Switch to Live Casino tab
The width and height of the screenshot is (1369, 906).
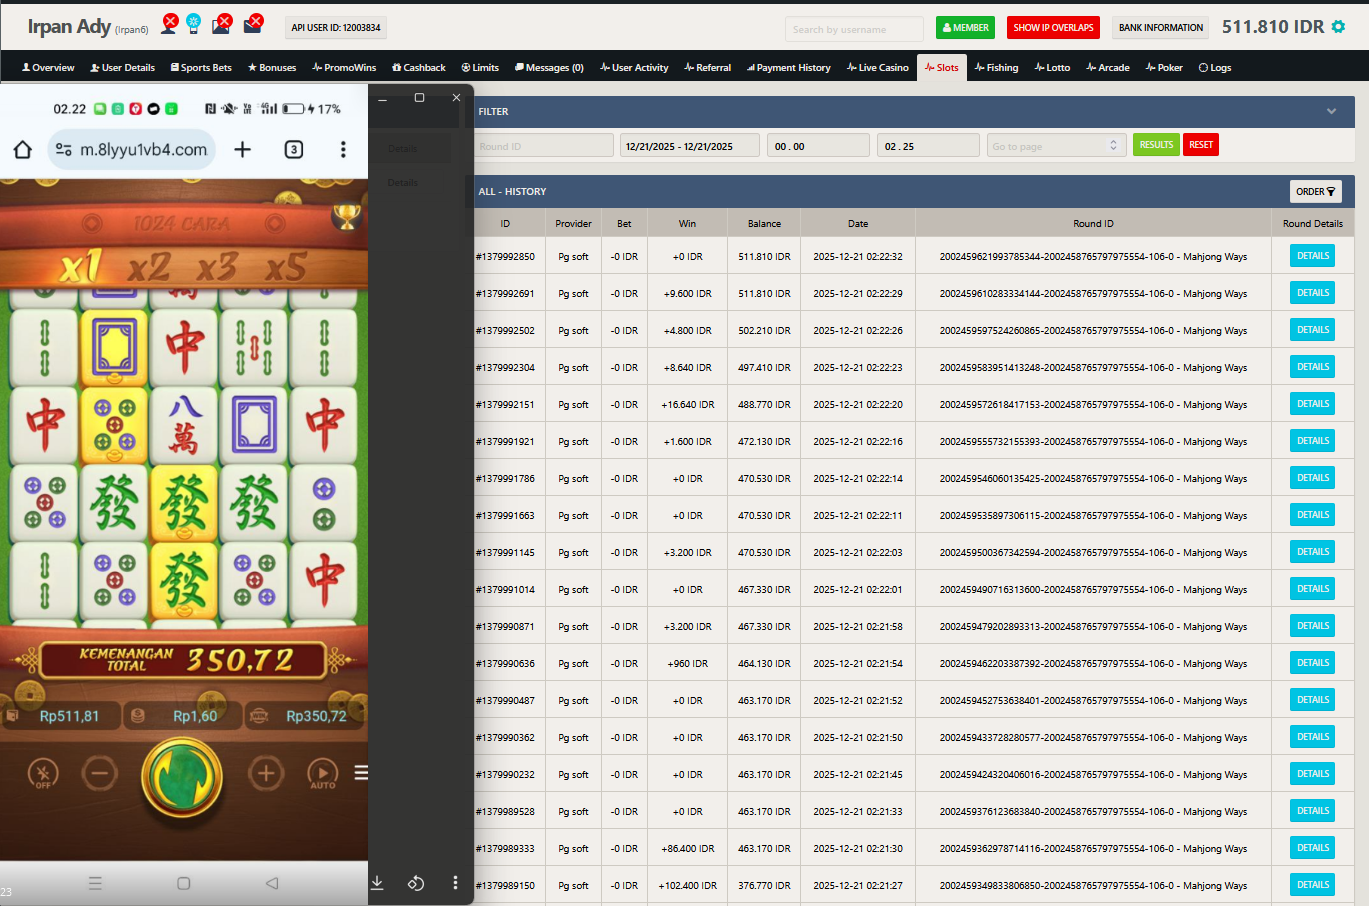pyautogui.click(x=878, y=68)
